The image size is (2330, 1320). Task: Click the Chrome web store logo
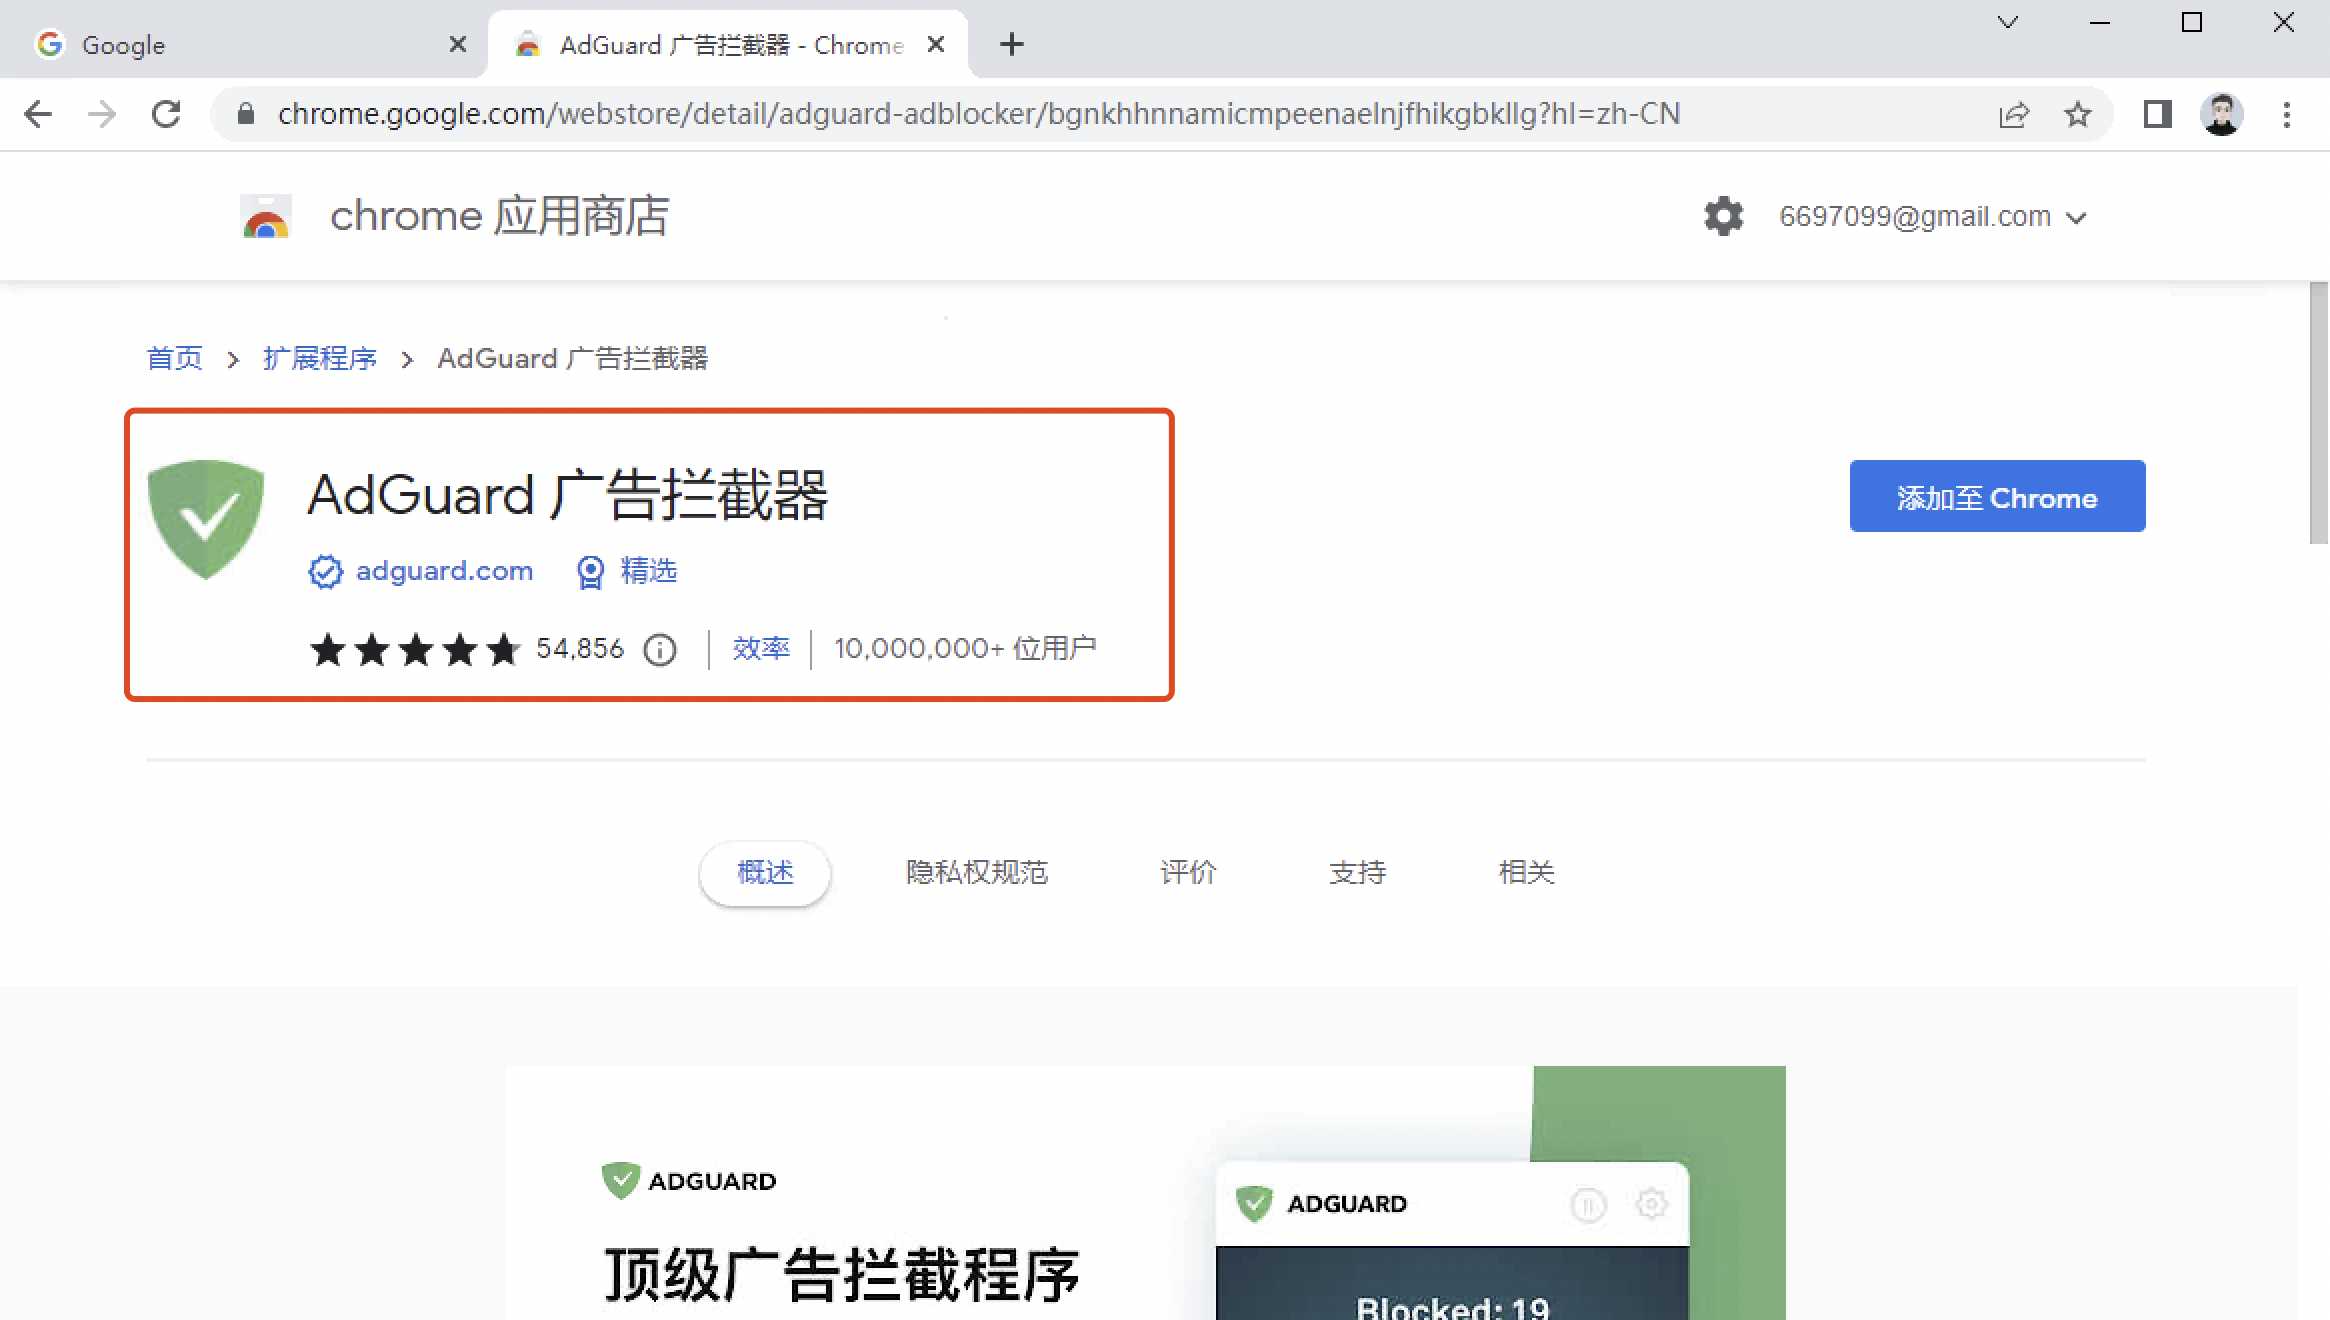(x=266, y=216)
